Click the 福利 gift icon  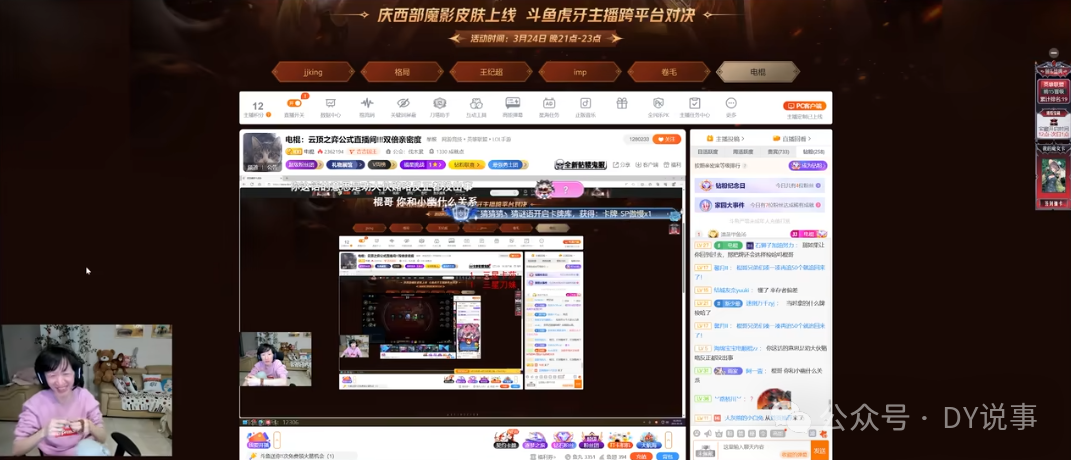[x=672, y=165]
